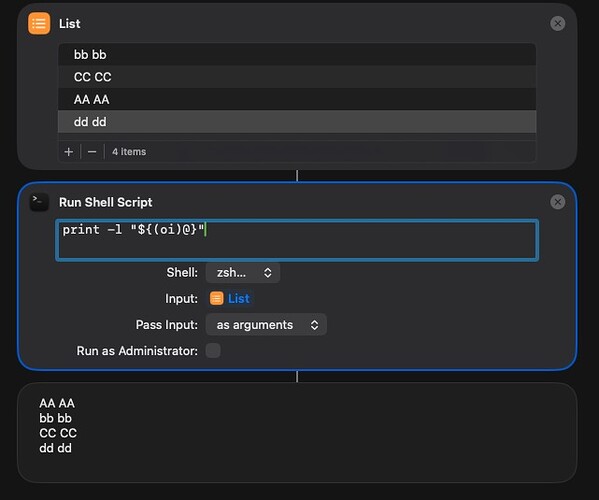Click inside the shell script text field
The height and width of the screenshot is (500, 599).
[x=297, y=240]
